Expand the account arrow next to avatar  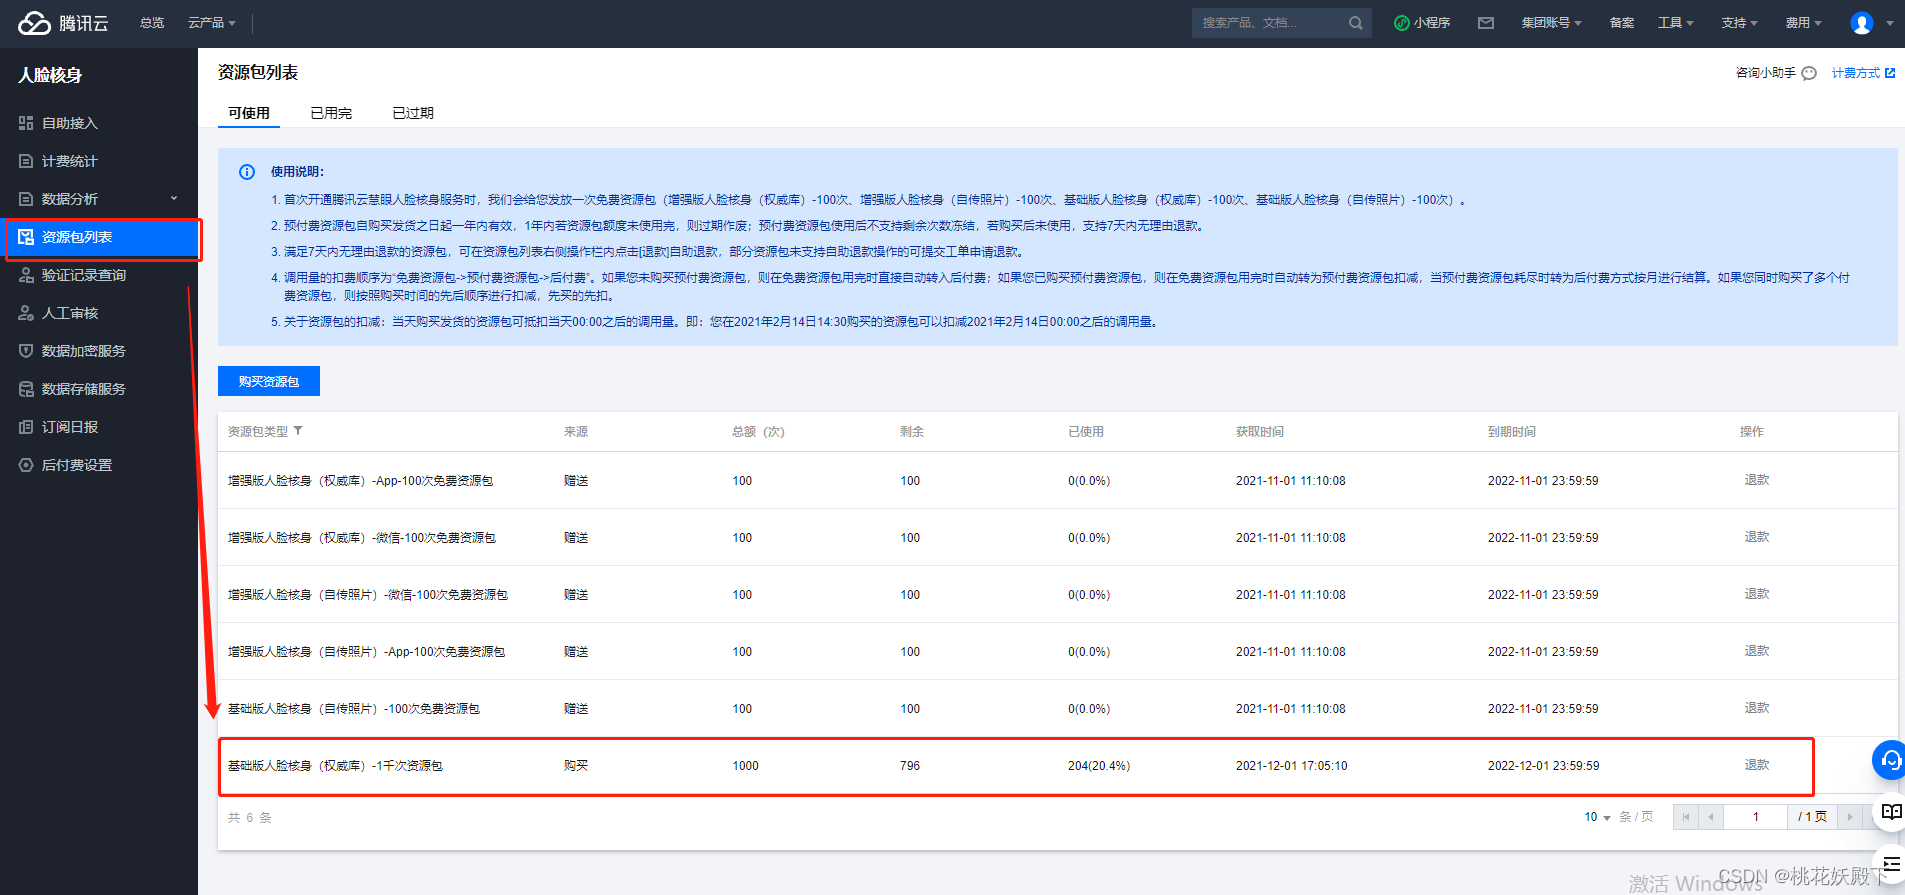[x=1889, y=23]
